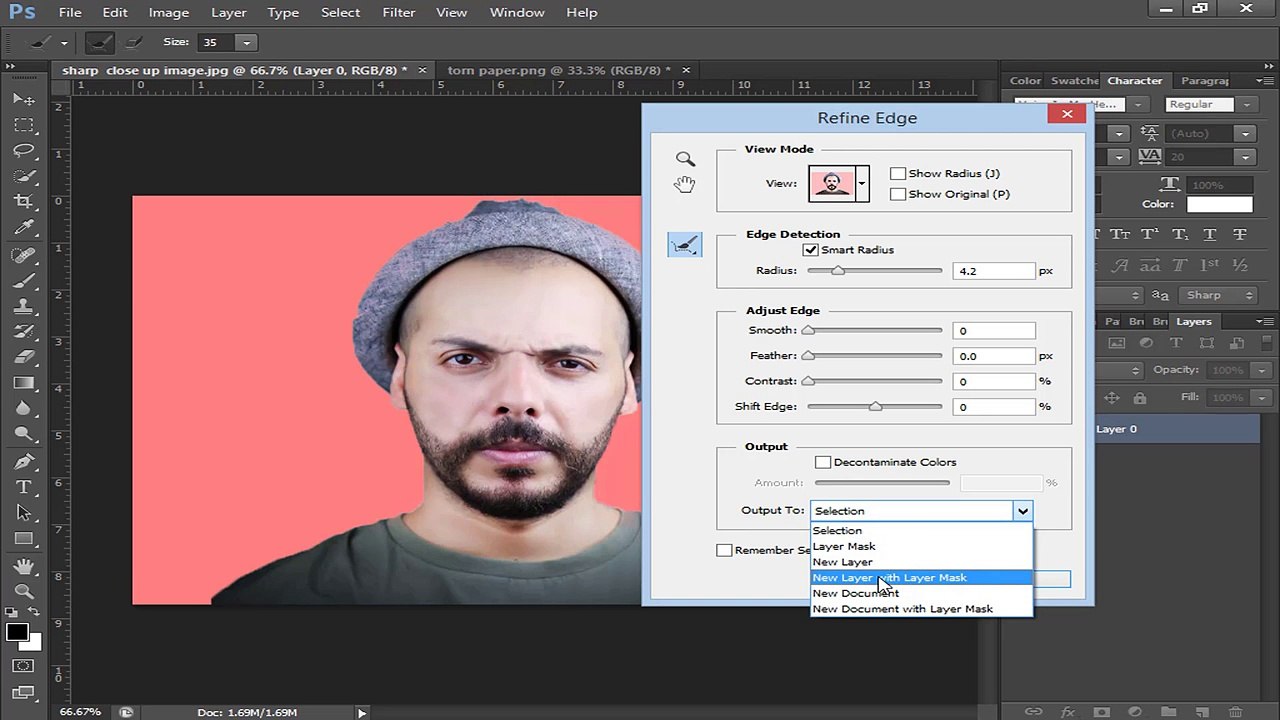Screen dimensions: 1280x720
Task: Enable Show Radius (J) checkbox
Action: (898, 174)
